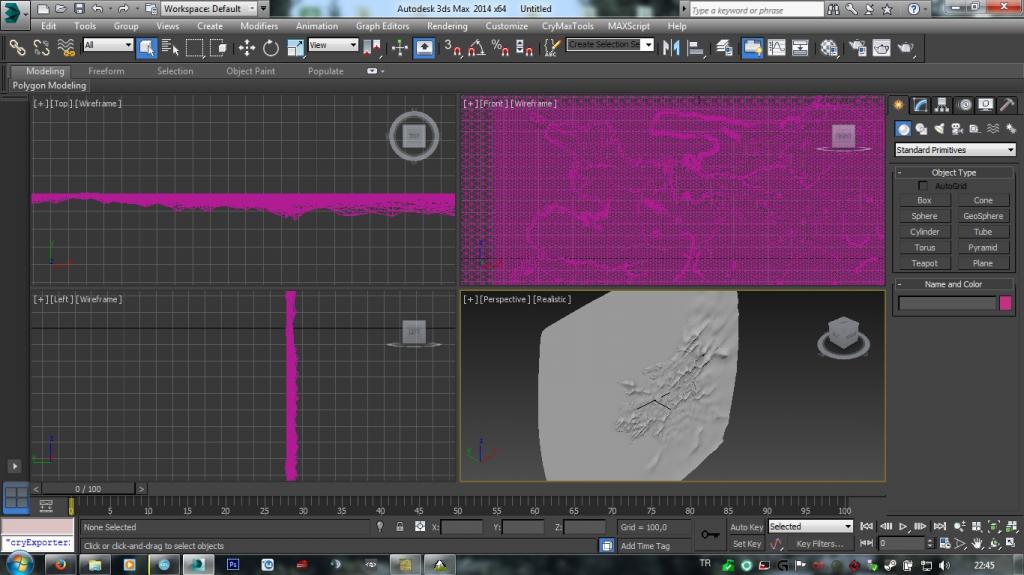This screenshot has height=575, width=1024.
Task: Open the Create Selection Set dropdown
Action: click(610, 45)
